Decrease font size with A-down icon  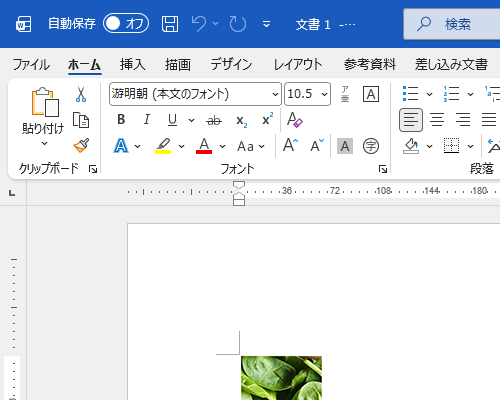click(317, 145)
